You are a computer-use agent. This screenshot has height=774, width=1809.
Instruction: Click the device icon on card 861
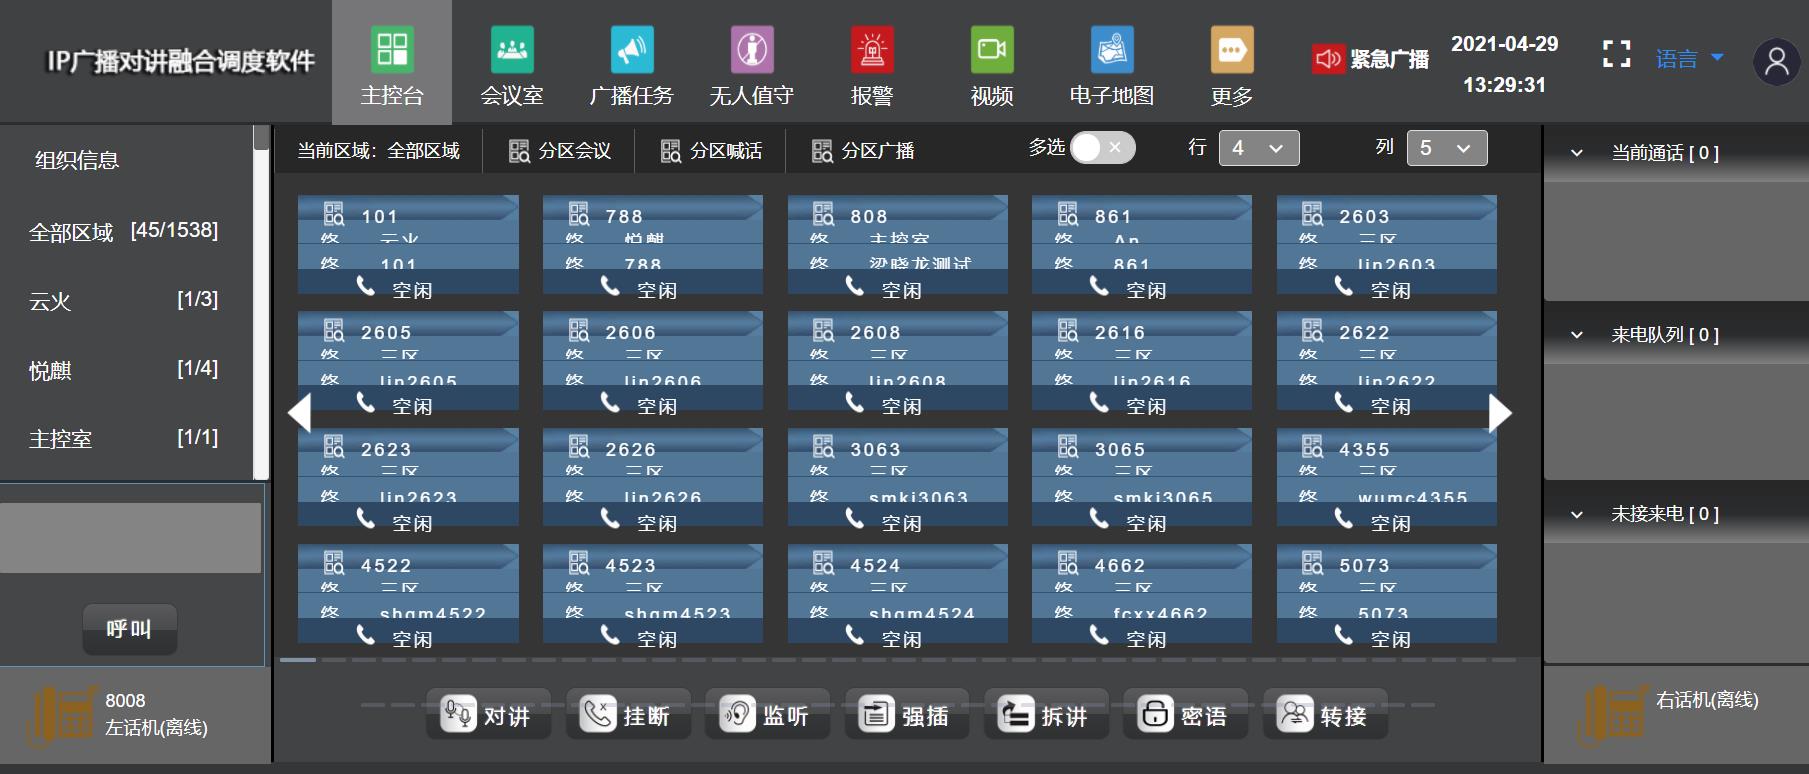[1068, 214]
